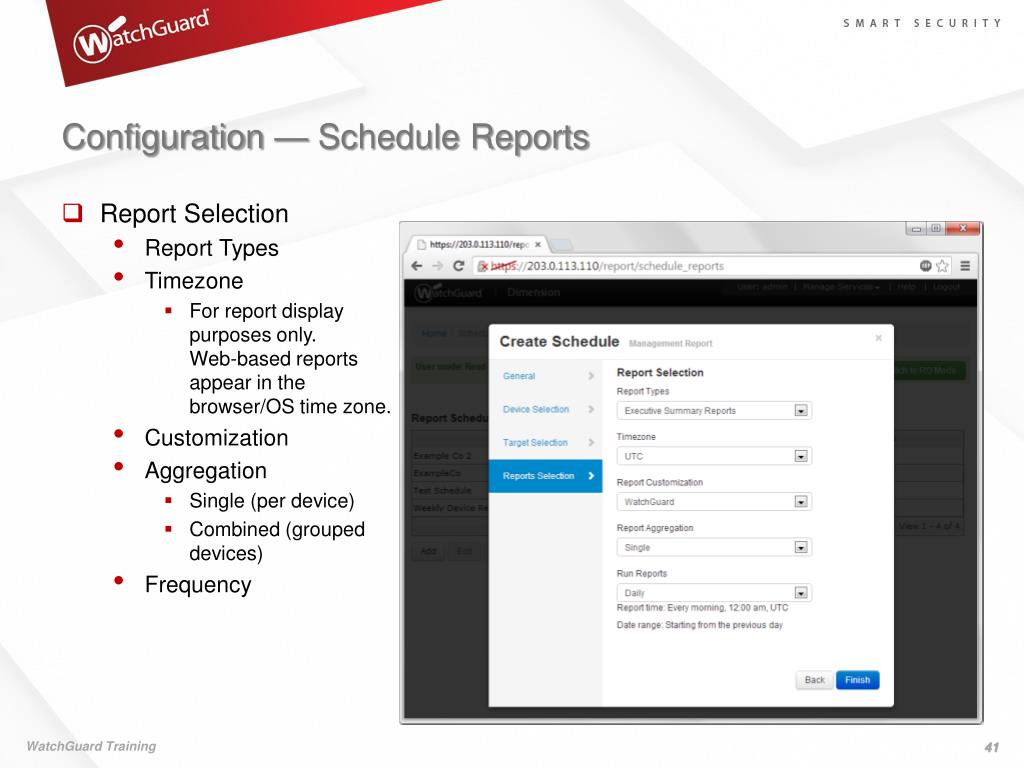Click the dimmed Add button
The image size is (1024, 768).
point(428,551)
